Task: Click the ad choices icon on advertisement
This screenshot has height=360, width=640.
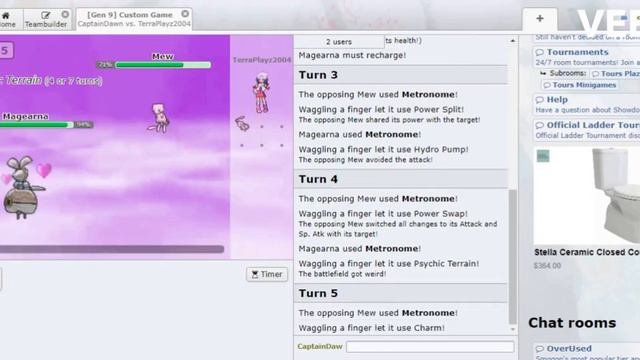Action: click(x=543, y=156)
